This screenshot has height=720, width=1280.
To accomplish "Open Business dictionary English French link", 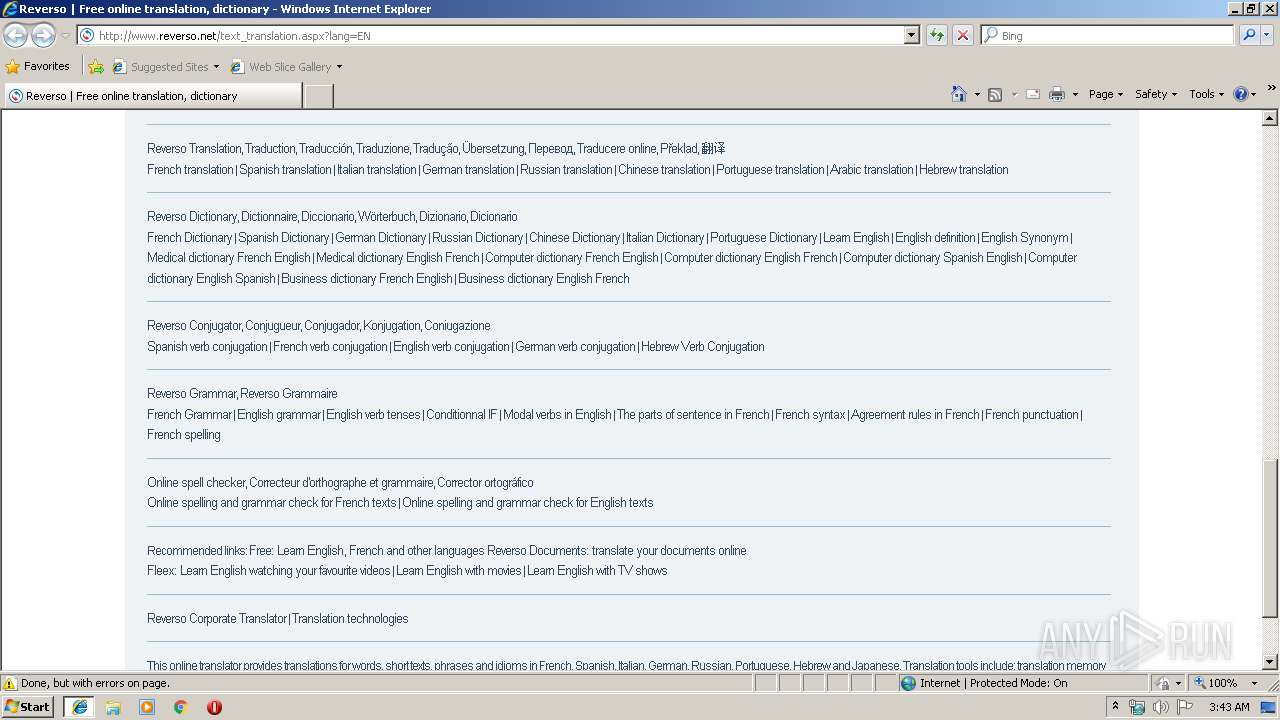I will [x=544, y=278].
